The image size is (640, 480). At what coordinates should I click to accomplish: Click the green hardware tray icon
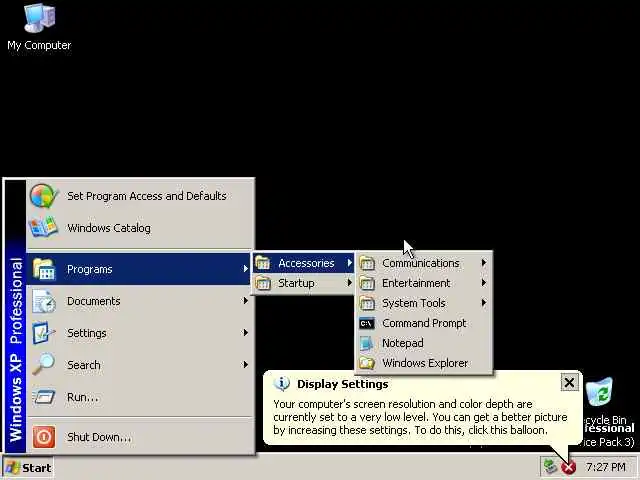(x=551, y=466)
